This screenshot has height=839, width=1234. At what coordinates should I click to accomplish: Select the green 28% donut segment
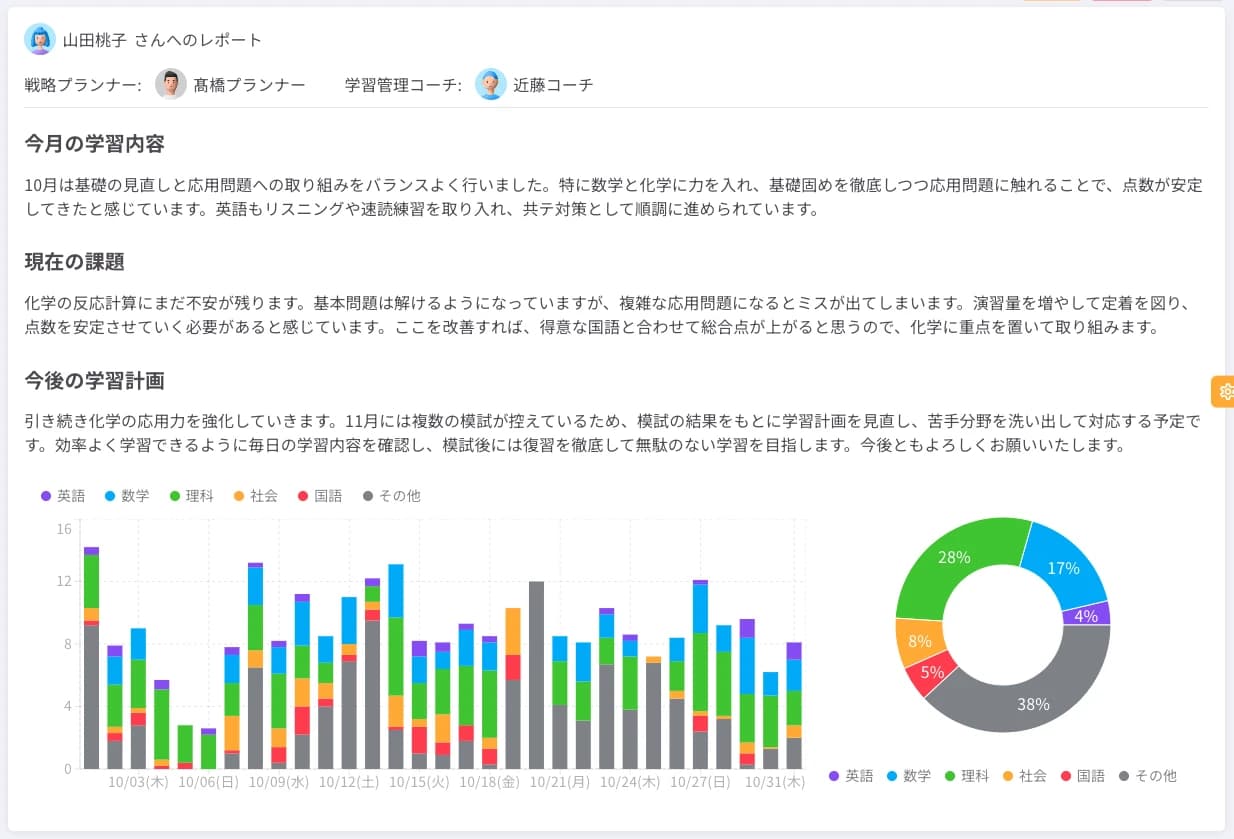click(x=955, y=557)
